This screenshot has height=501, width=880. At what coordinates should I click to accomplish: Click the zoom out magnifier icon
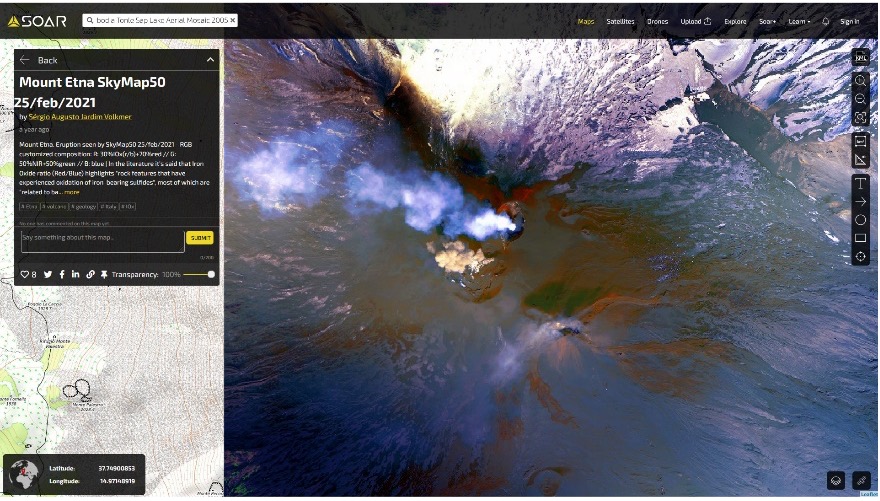click(860, 99)
